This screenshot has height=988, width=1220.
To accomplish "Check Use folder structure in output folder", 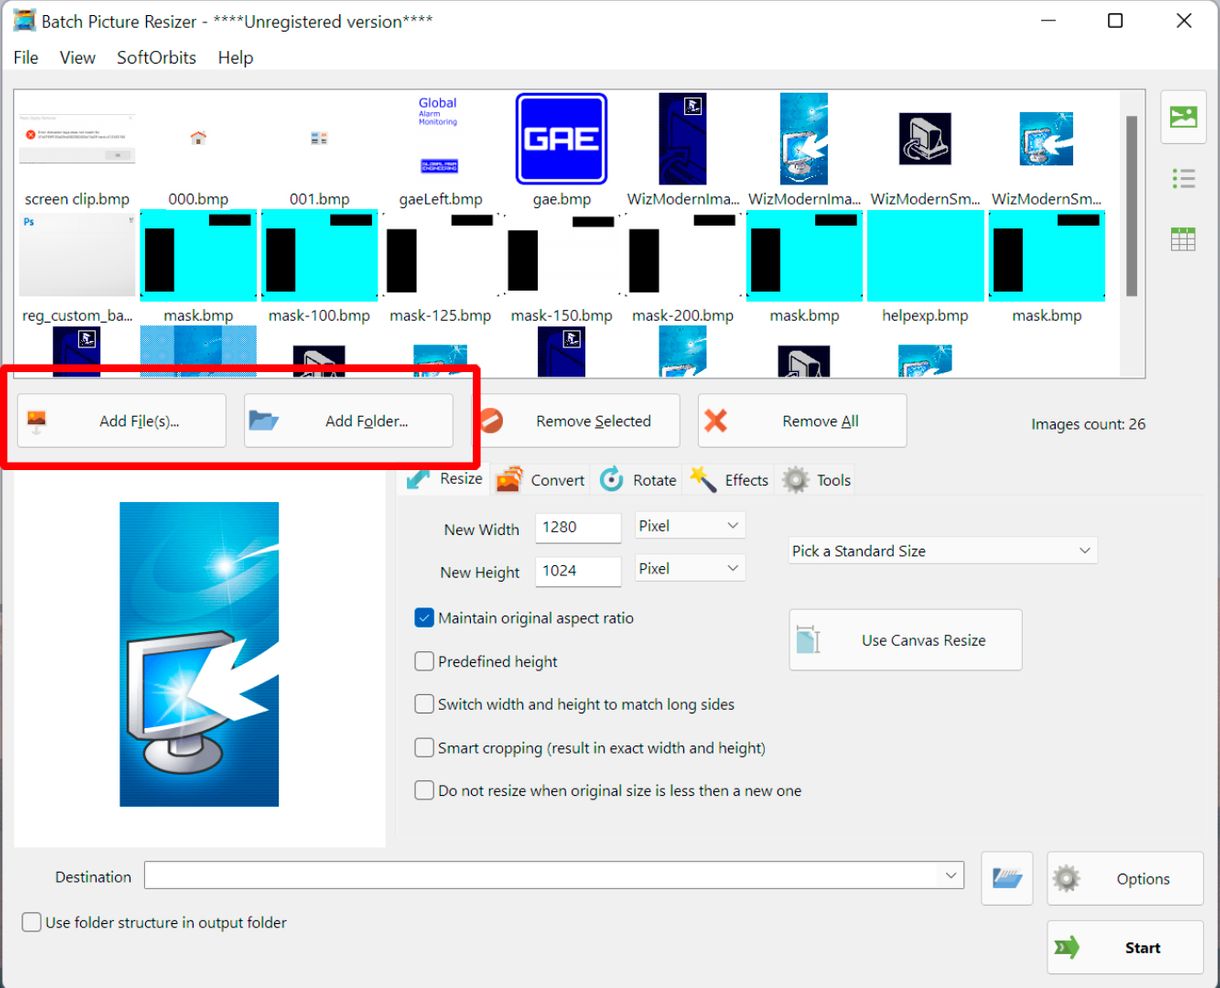I will tap(31, 922).
